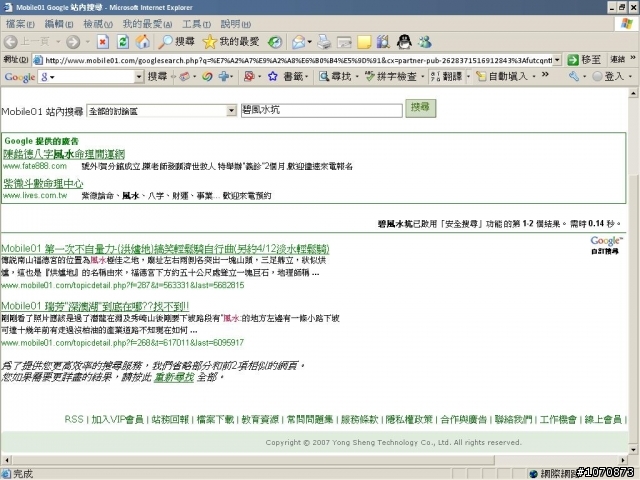
Task: Click 翻譯 translate button
Action: pyautogui.click(x=447, y=76)
